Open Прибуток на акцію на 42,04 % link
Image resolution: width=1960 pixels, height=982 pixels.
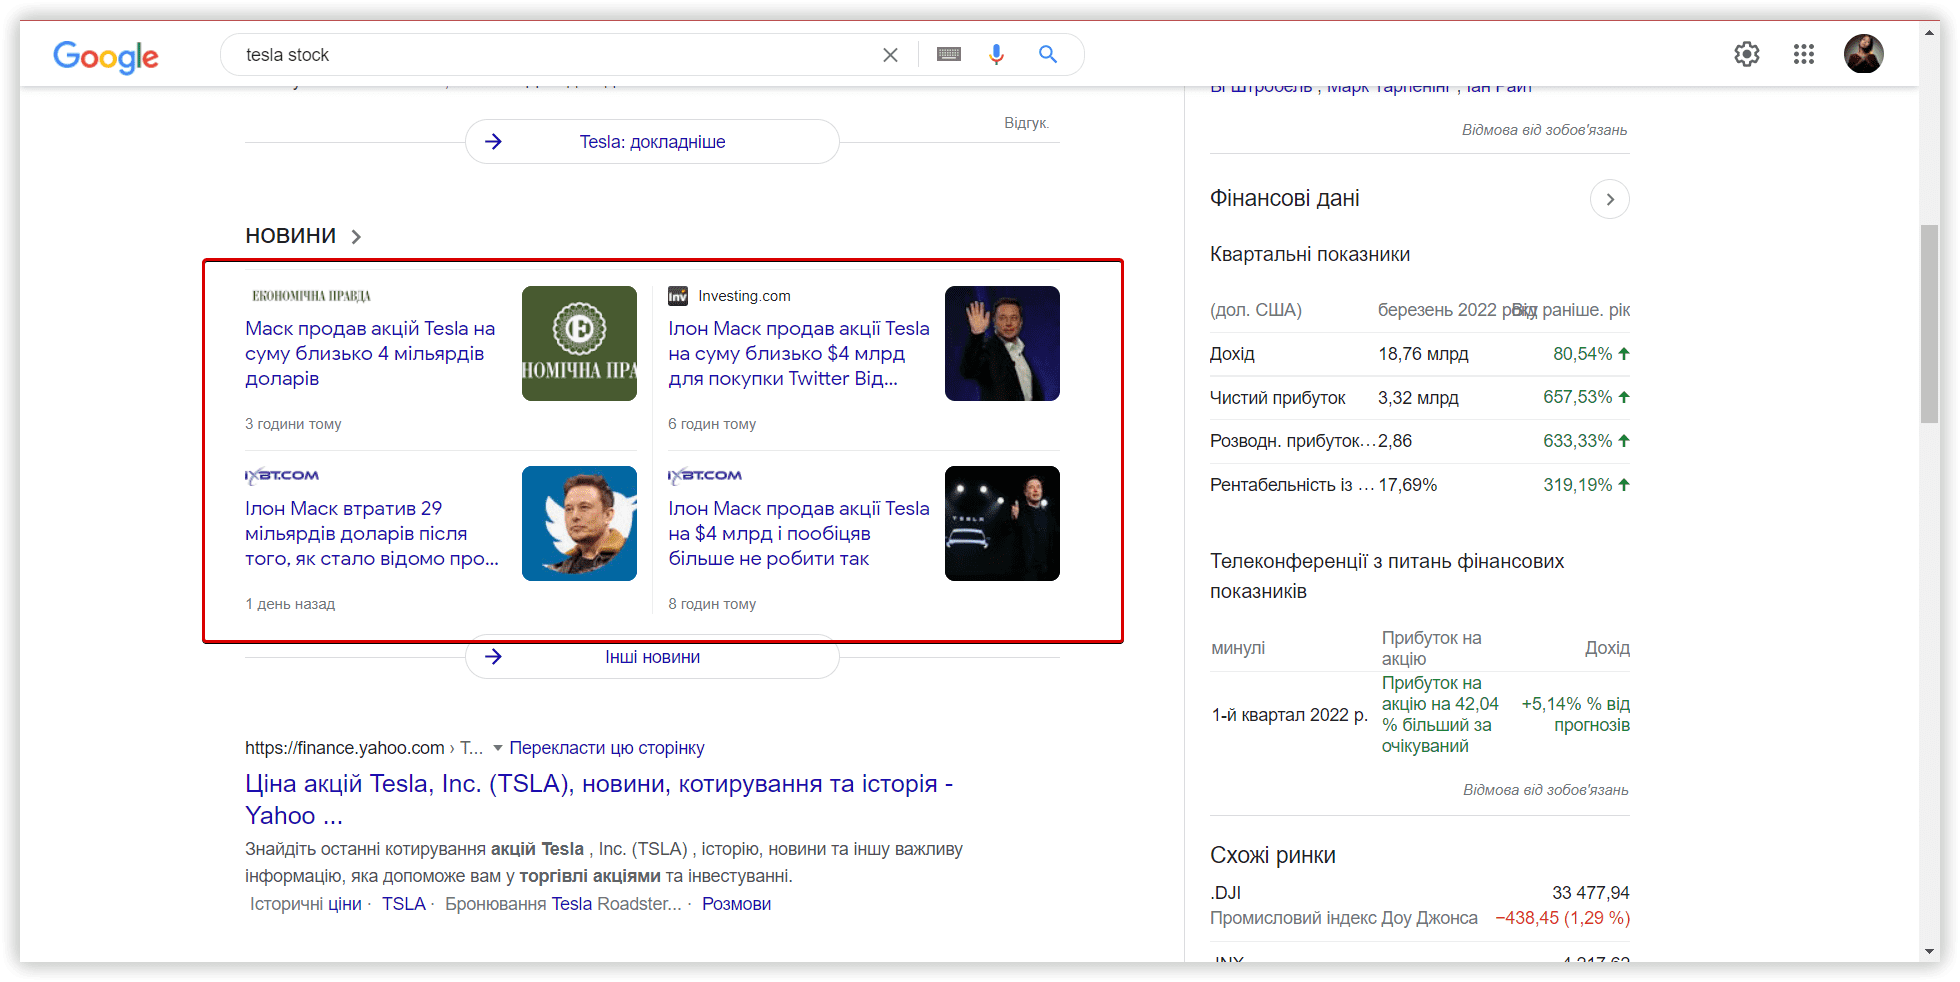1440,714
